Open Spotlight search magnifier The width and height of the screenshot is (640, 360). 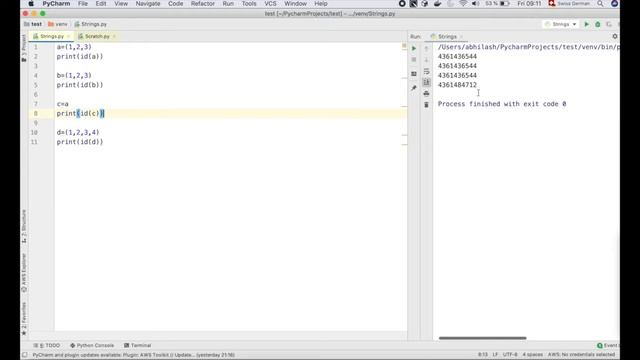point(600,4)
